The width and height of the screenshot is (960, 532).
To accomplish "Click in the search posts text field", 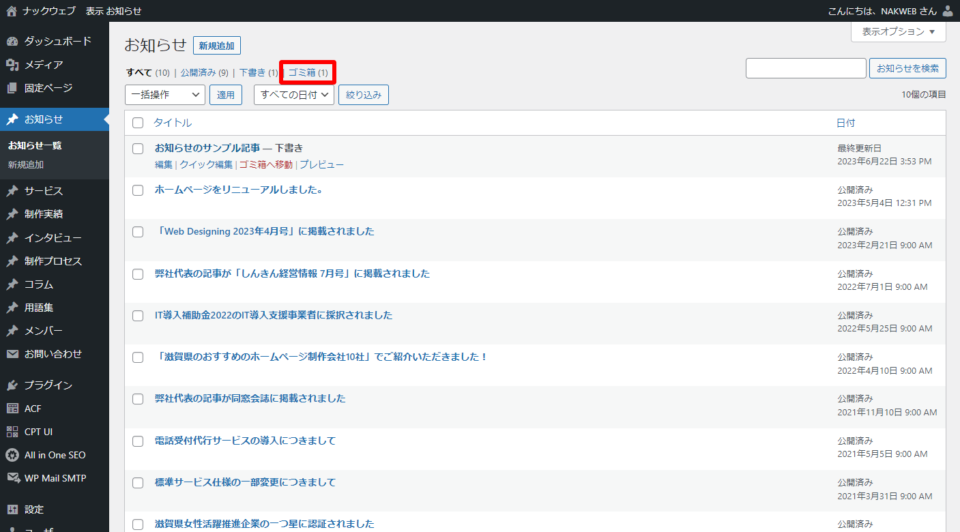I will click(806, 69).
